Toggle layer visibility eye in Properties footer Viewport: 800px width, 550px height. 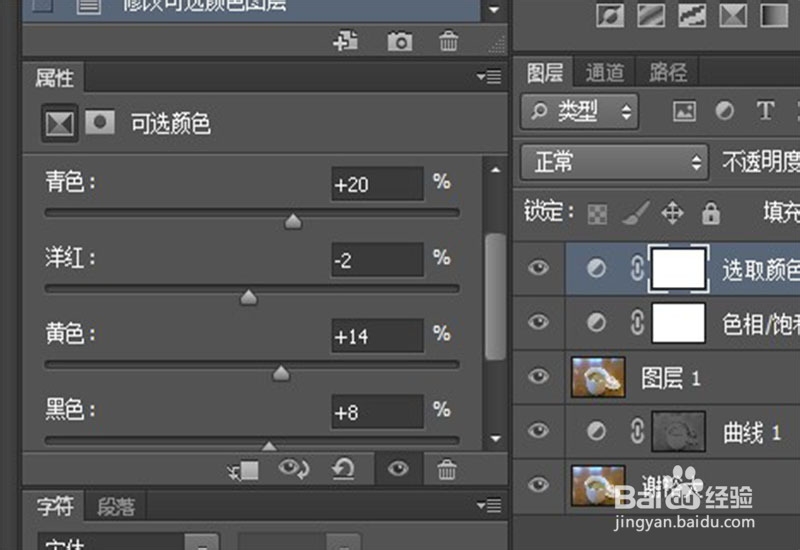click(x=398, y=468)
